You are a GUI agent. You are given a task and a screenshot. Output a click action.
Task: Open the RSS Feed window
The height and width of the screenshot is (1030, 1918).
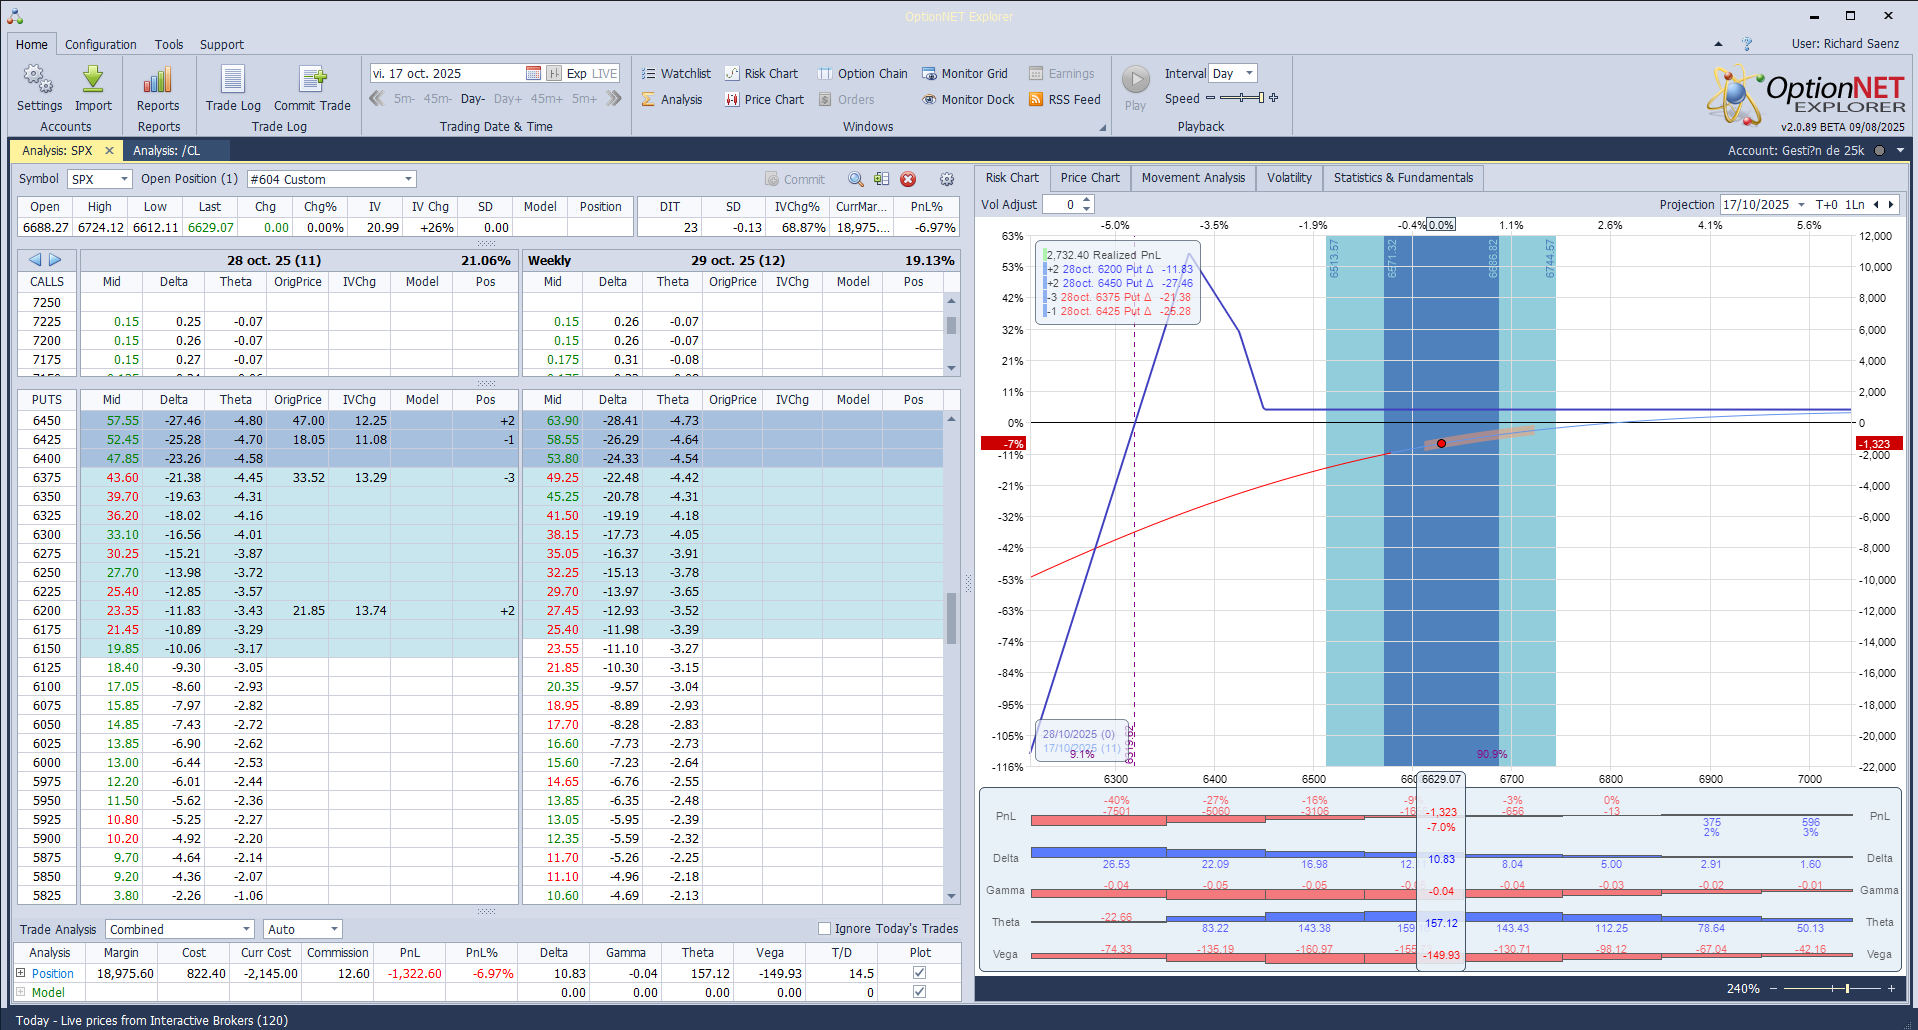1064,99
